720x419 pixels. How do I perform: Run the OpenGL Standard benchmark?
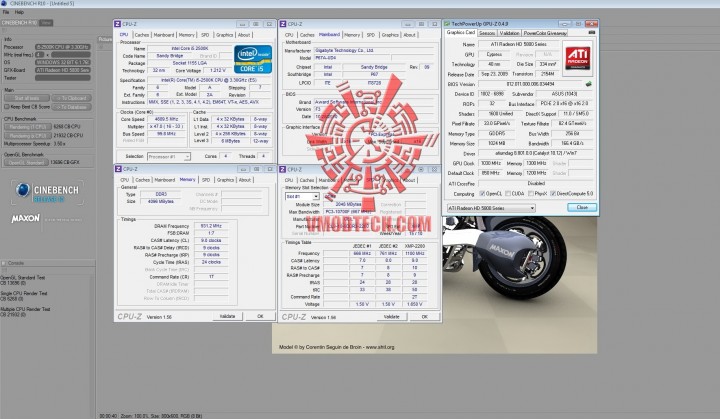[26, 162]
